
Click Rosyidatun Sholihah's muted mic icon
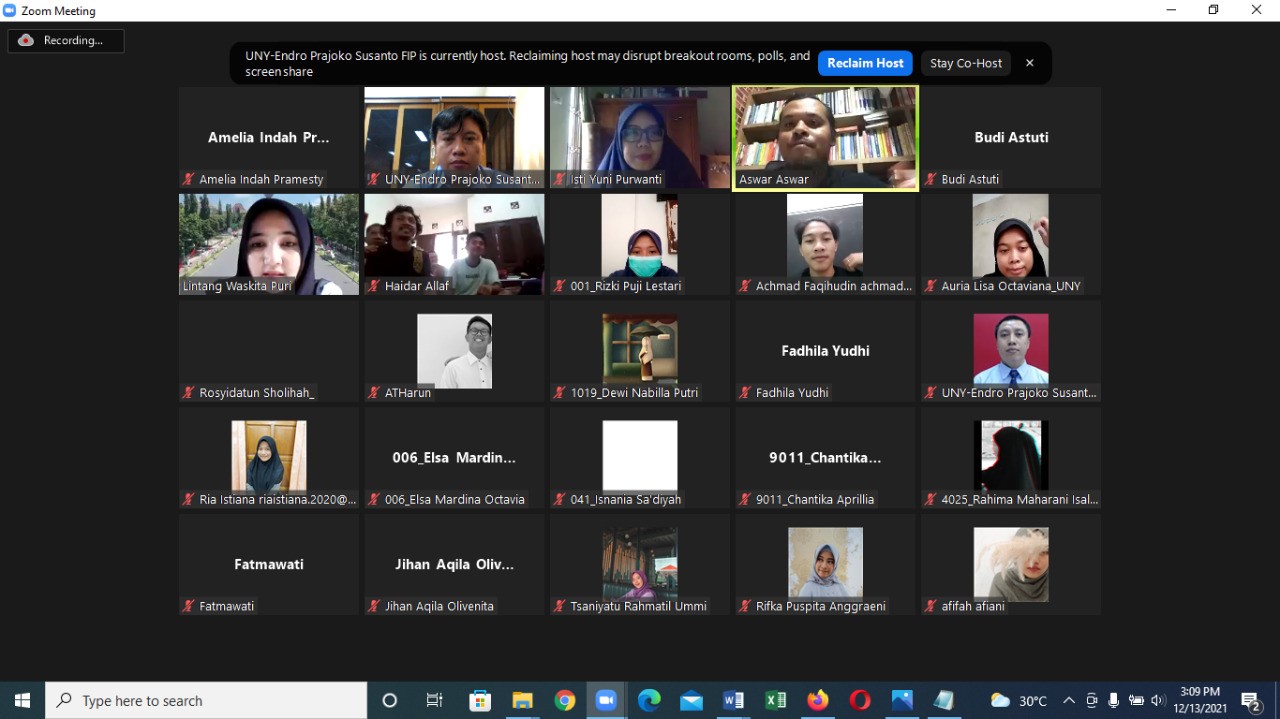coord(188,393)
